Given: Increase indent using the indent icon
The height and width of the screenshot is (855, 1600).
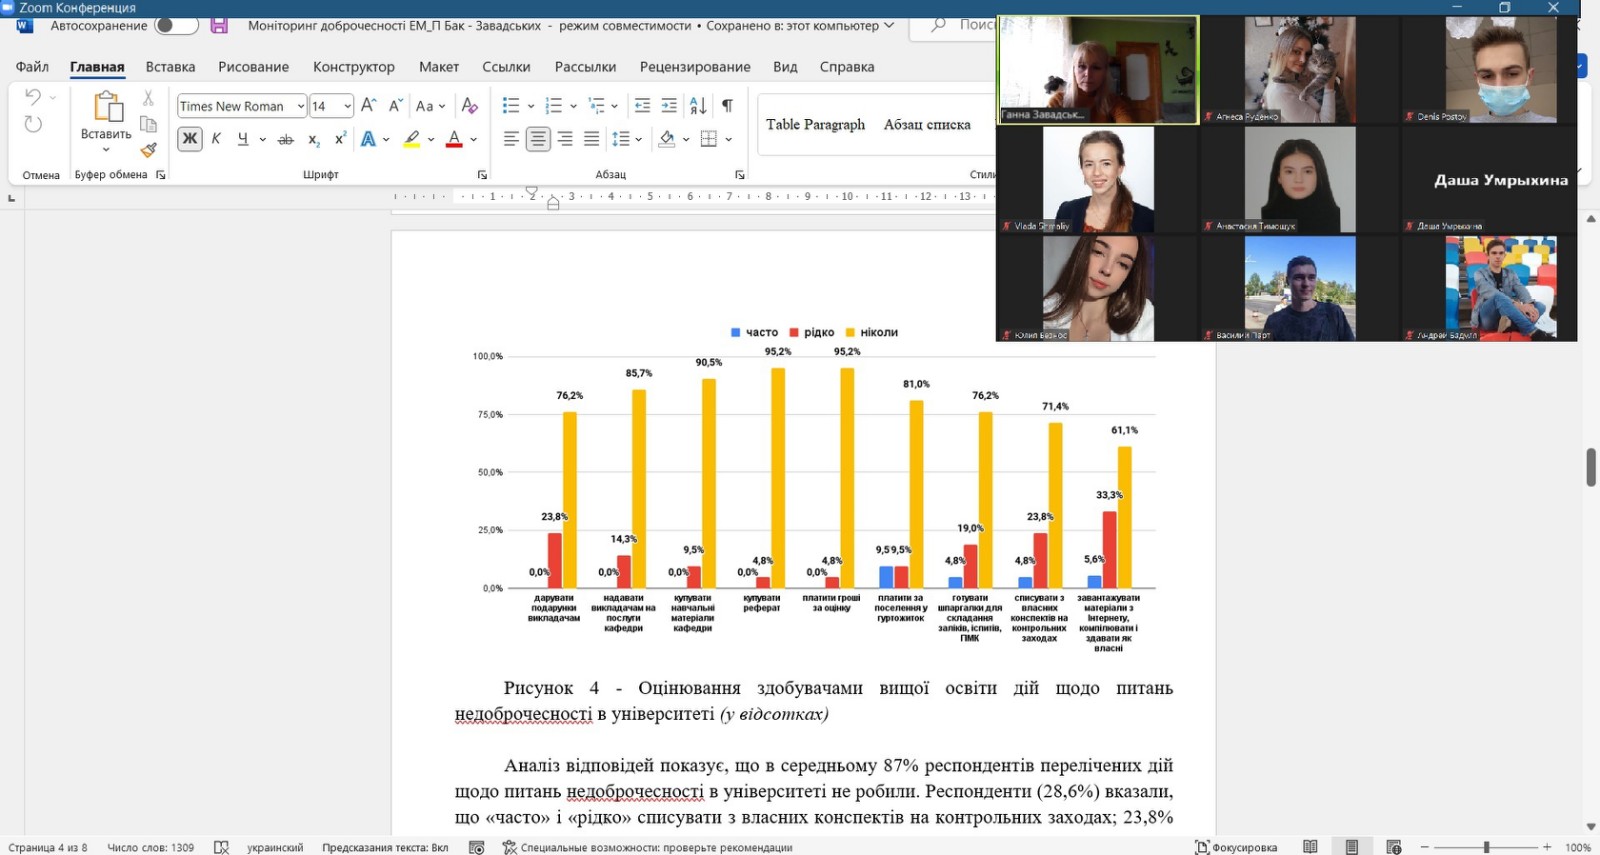Looking at the screenshot, I should (669, 106).
